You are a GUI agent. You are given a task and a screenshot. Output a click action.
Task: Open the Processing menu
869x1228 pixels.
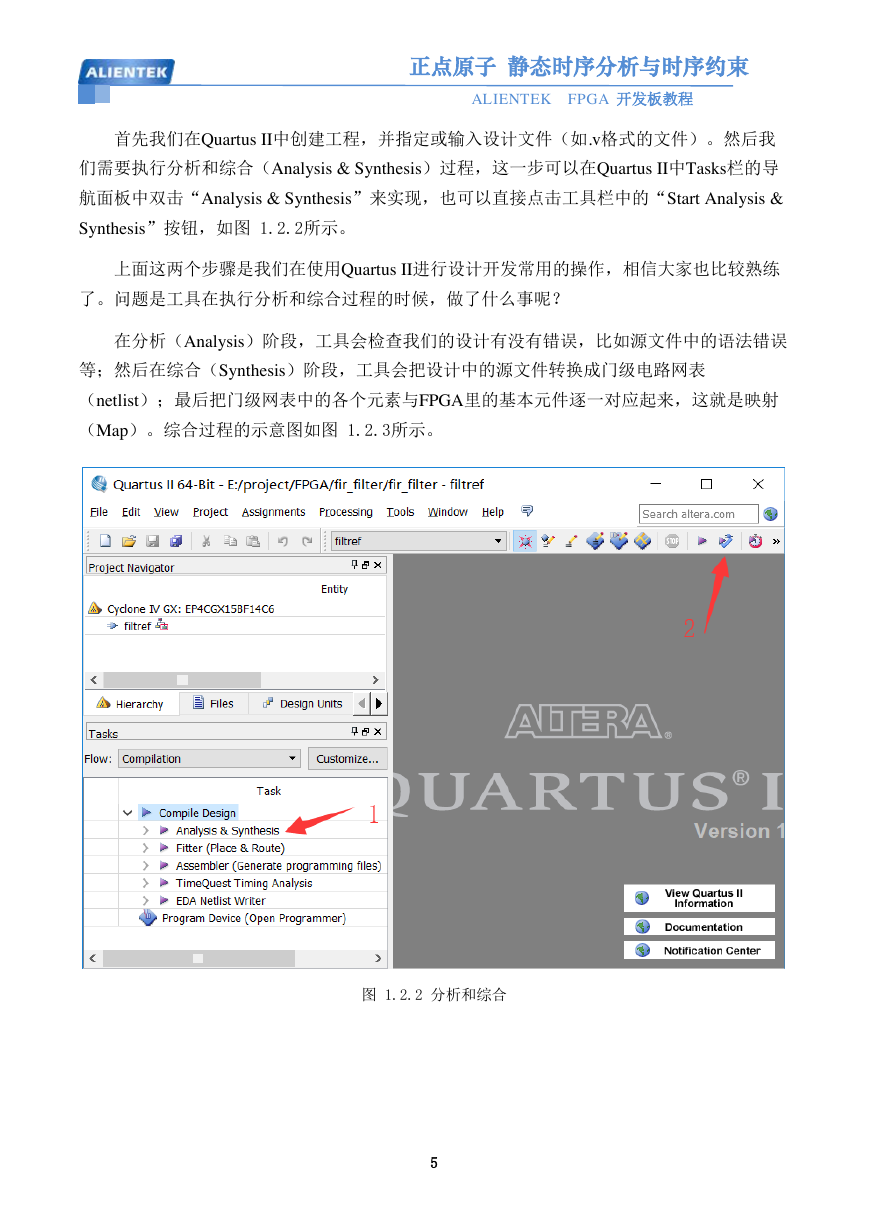tap(345, 512)
